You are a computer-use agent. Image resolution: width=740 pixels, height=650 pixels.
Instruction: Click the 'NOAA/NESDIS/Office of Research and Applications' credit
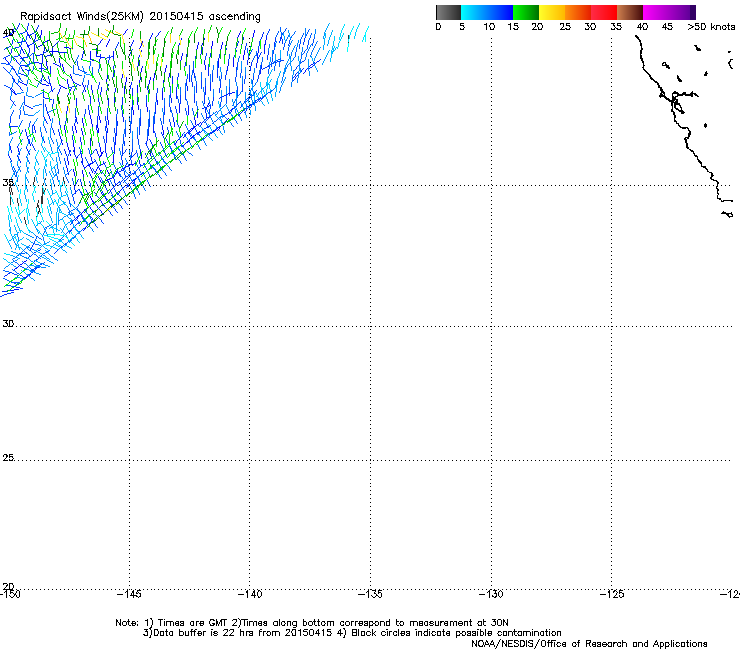[x=589, y=644]
